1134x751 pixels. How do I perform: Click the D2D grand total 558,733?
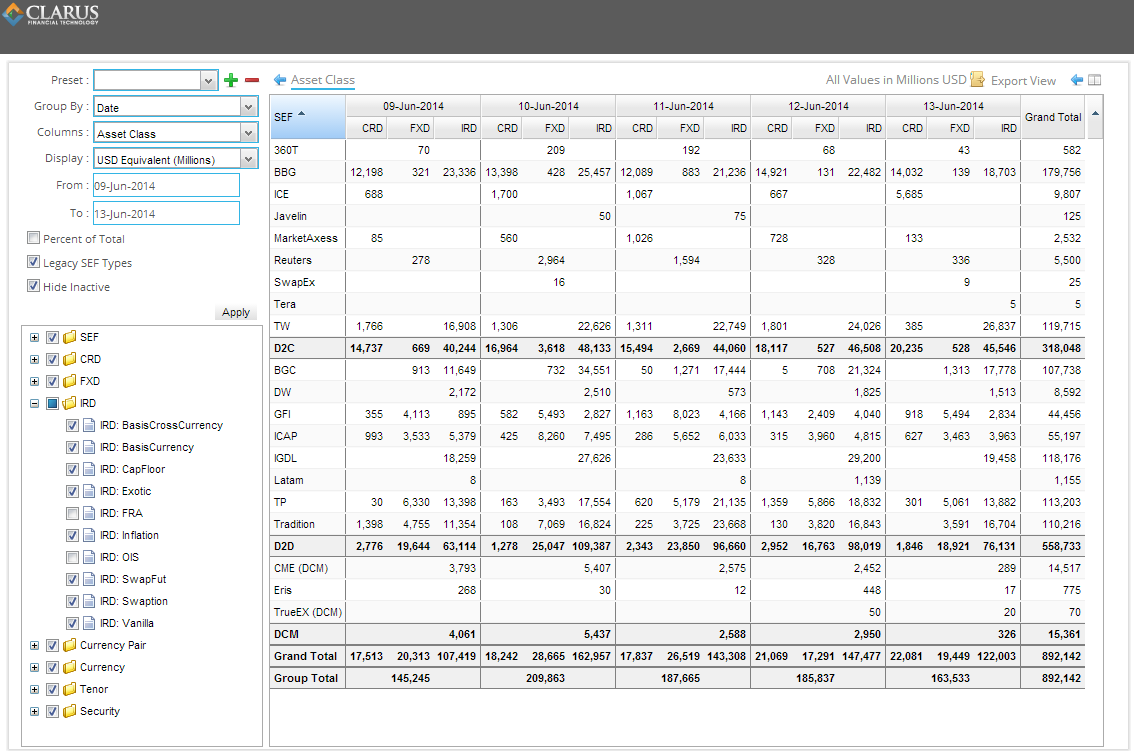1061,546
